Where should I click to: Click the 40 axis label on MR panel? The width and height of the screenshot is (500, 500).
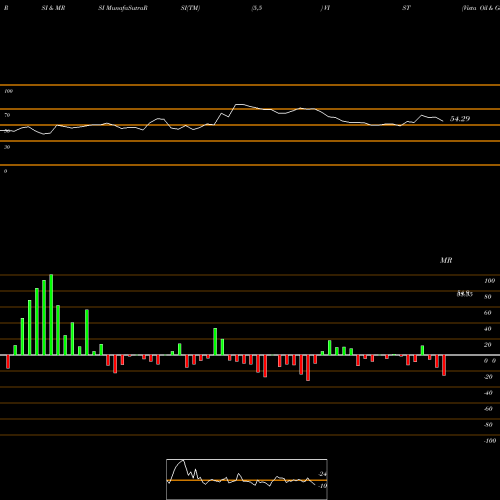488,329
